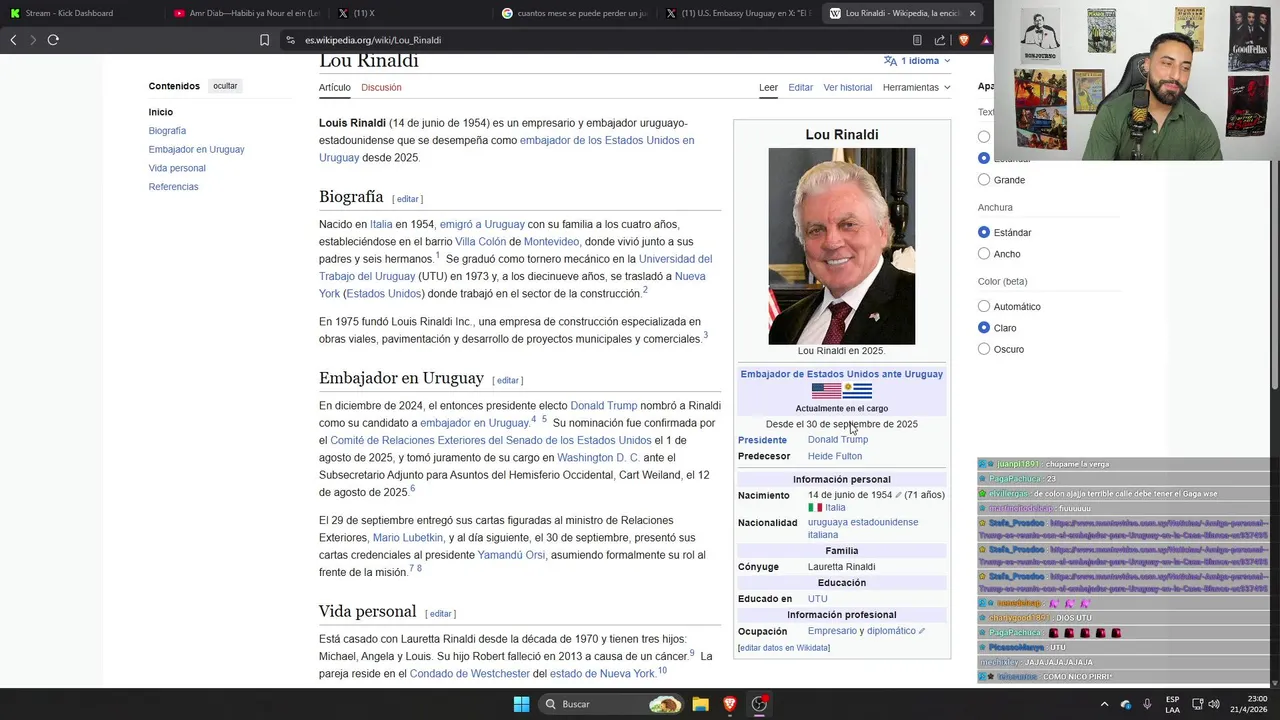Image resolution: width=1280 pixels, height=720 pixels.
Task: Open the Yamandú Orsi link
Action: tap(511, 555)
